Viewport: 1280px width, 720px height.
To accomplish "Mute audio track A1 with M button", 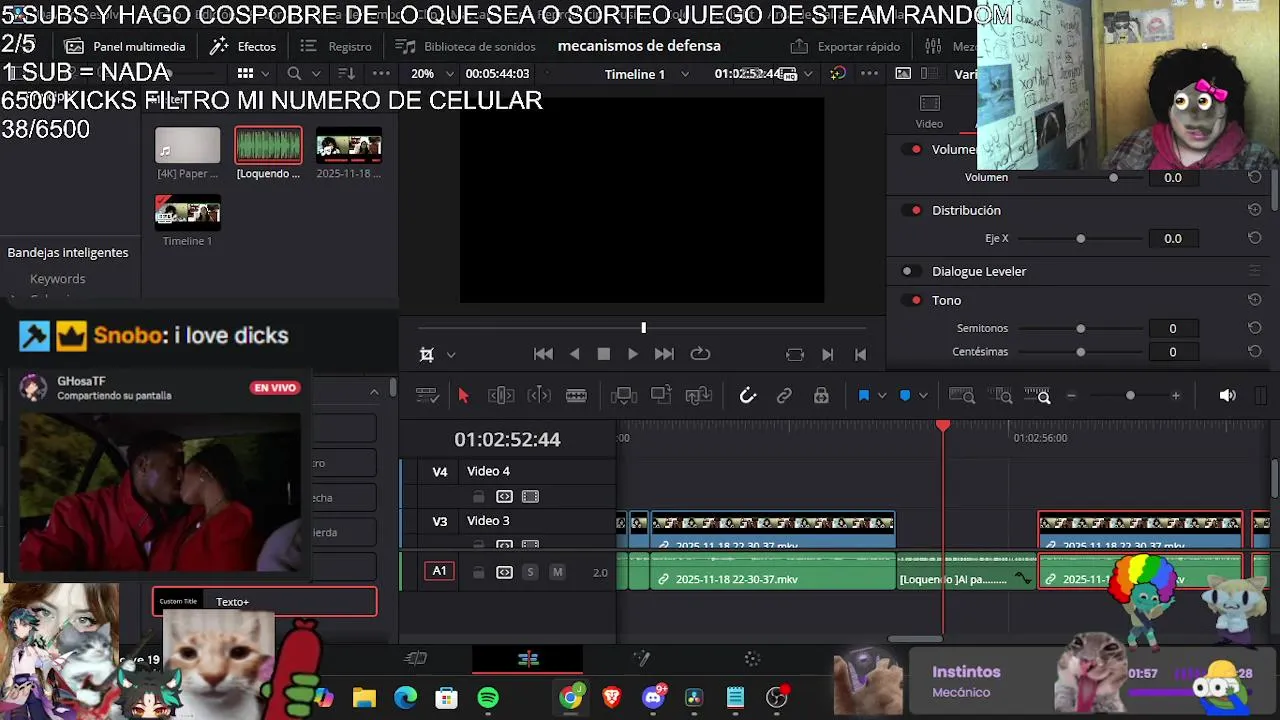I will (x=557, y=572).
